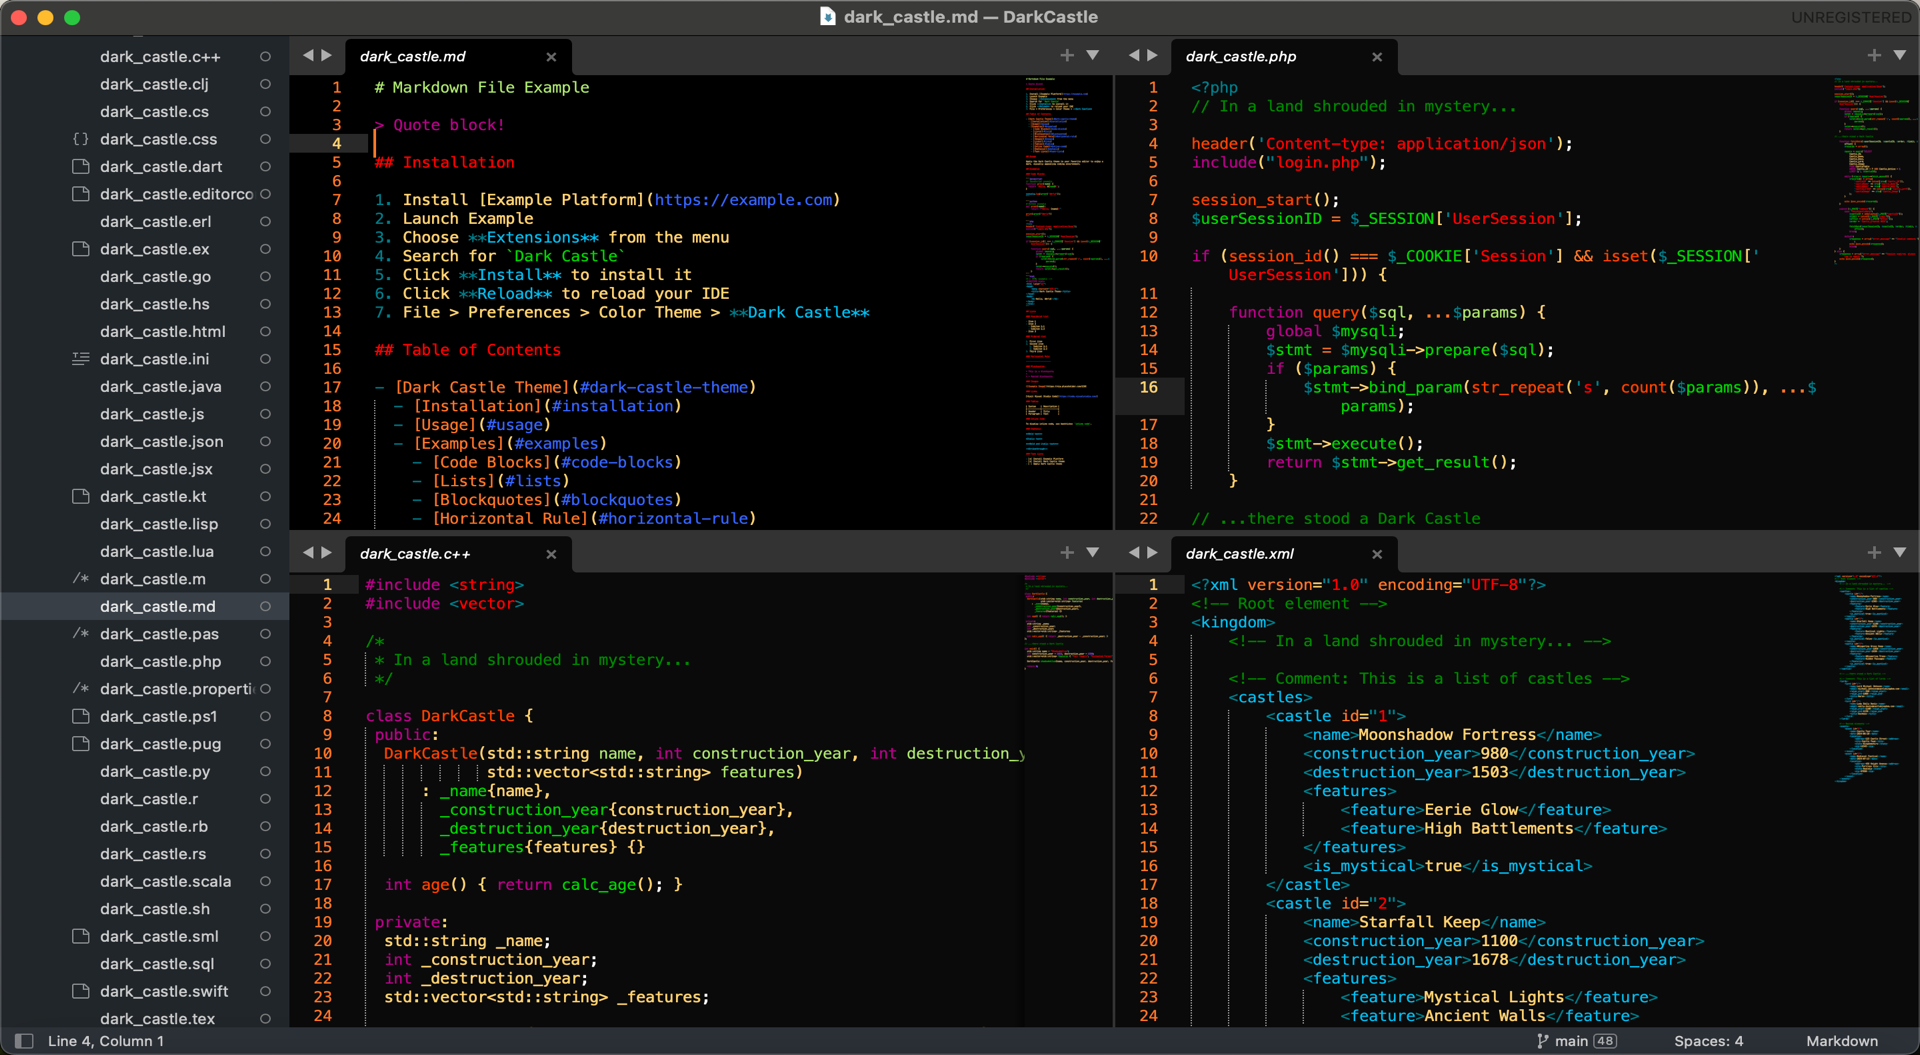This screenshot has width=1920, height=1055.
Task: Go back arrow in dark_castle.md pane
Action: click(308, 56)
